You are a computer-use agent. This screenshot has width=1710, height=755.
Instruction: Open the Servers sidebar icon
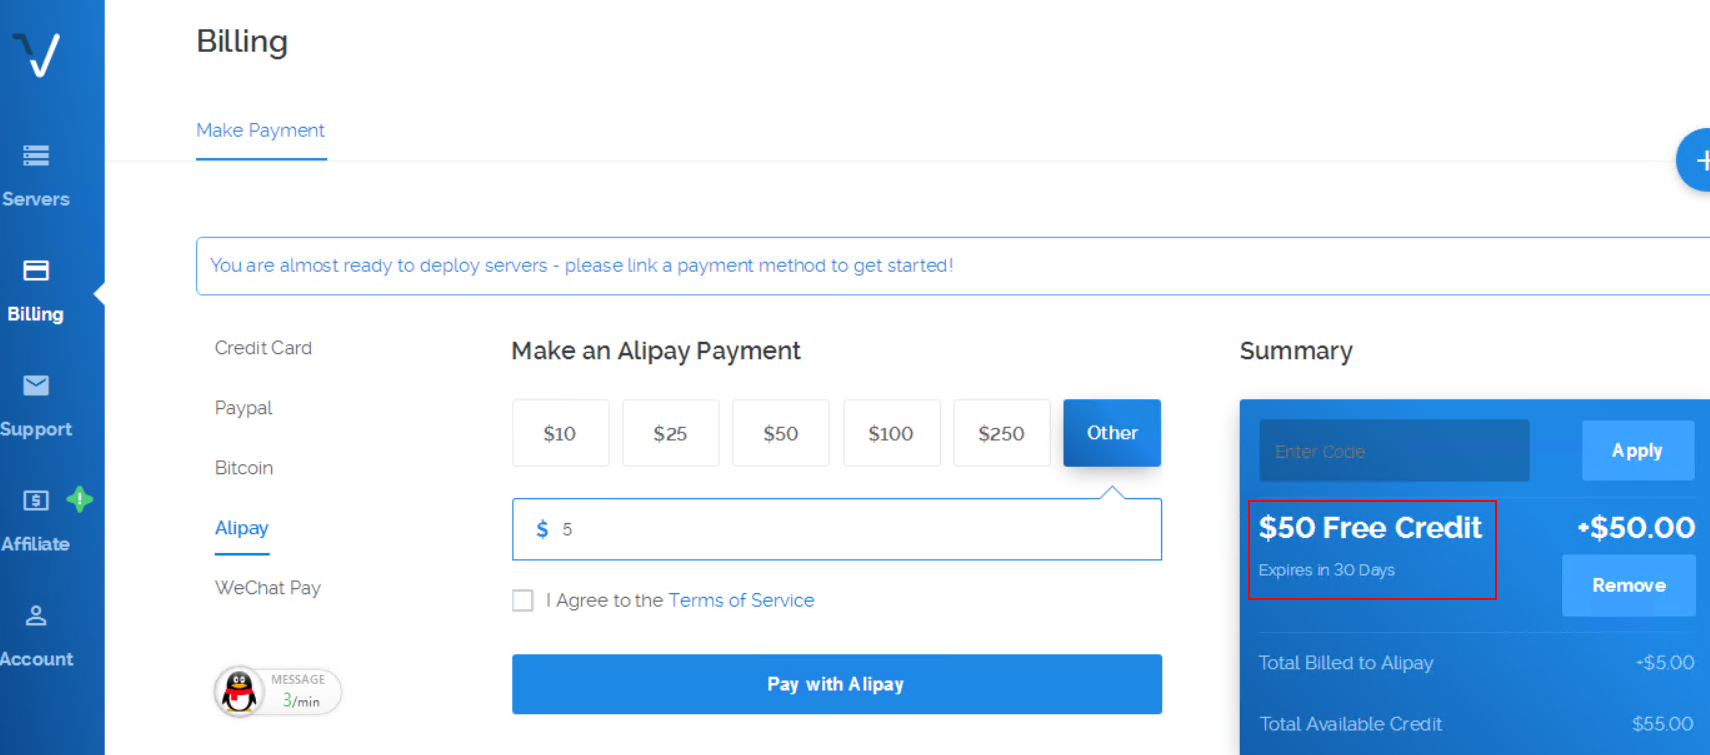tap(36, 156)
